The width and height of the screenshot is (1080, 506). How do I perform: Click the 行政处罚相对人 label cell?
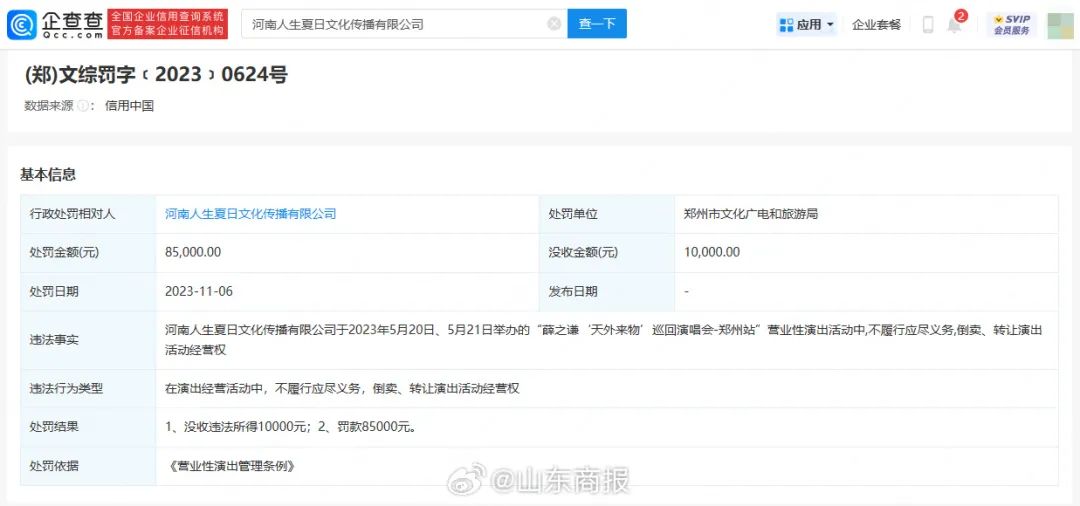[x=88, y=214]
